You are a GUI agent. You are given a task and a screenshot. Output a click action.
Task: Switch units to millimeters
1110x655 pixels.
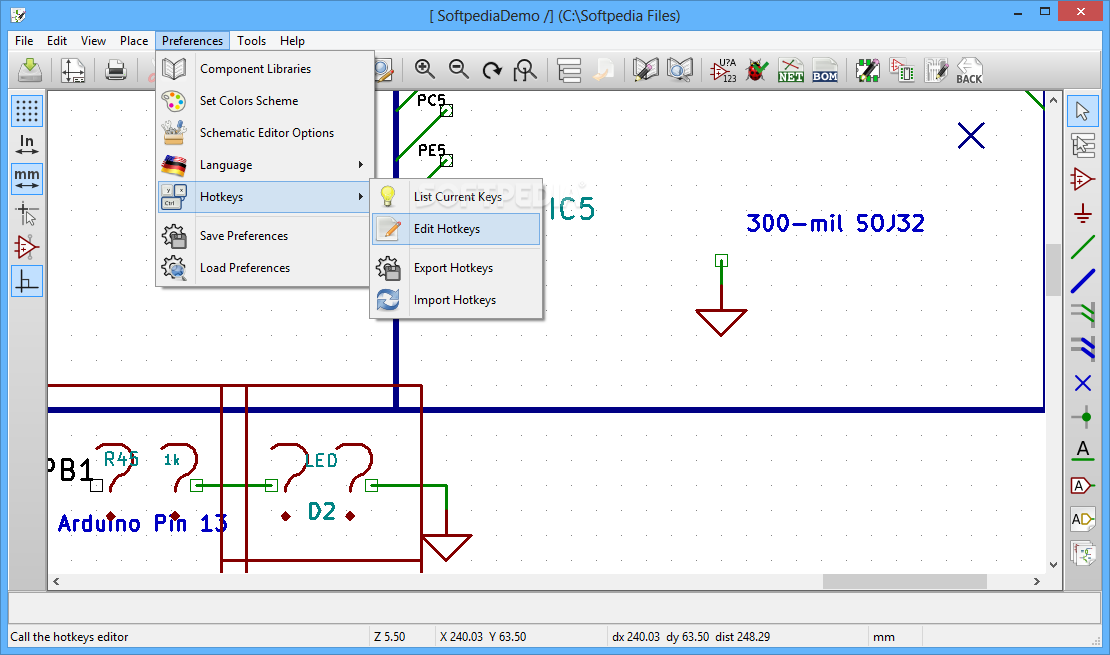[x=27, y=179]
